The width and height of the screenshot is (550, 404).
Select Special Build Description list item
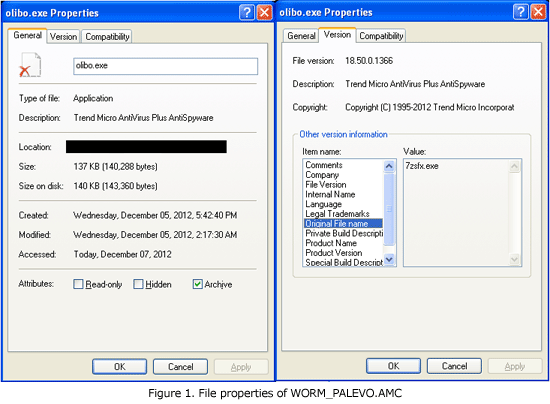pos(344,262)
